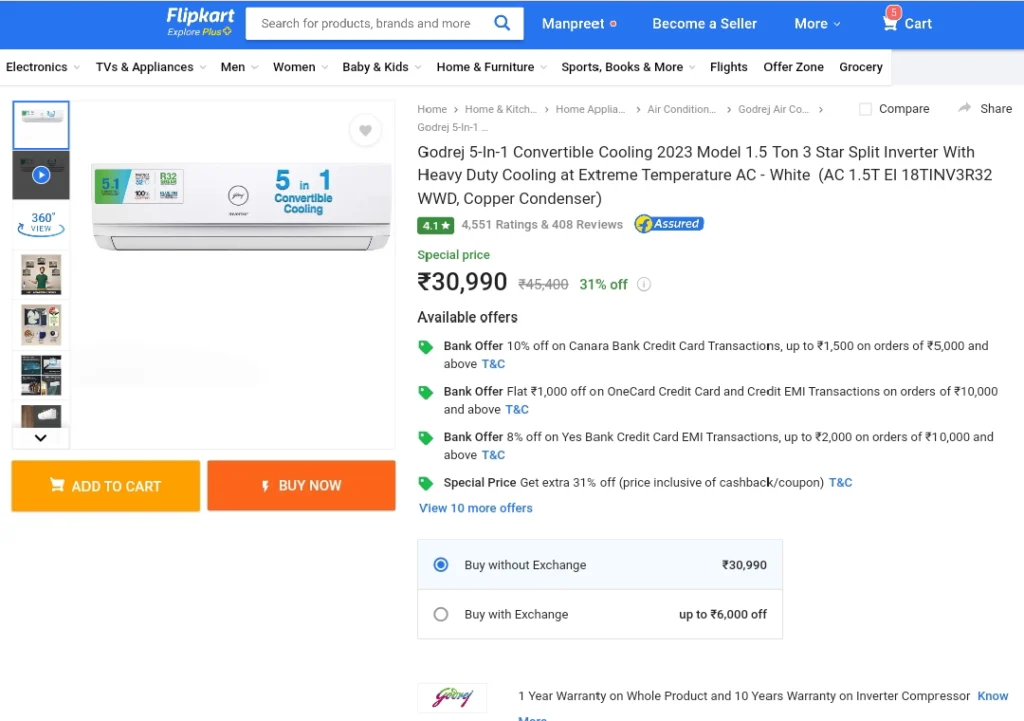Click the Air Condition... breadcrumb

[682, 109]
